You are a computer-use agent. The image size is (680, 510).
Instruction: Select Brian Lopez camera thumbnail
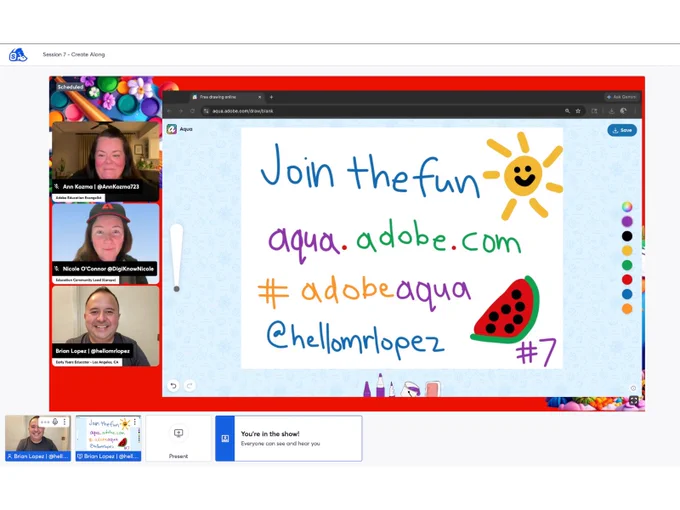(x=38, y=438)
